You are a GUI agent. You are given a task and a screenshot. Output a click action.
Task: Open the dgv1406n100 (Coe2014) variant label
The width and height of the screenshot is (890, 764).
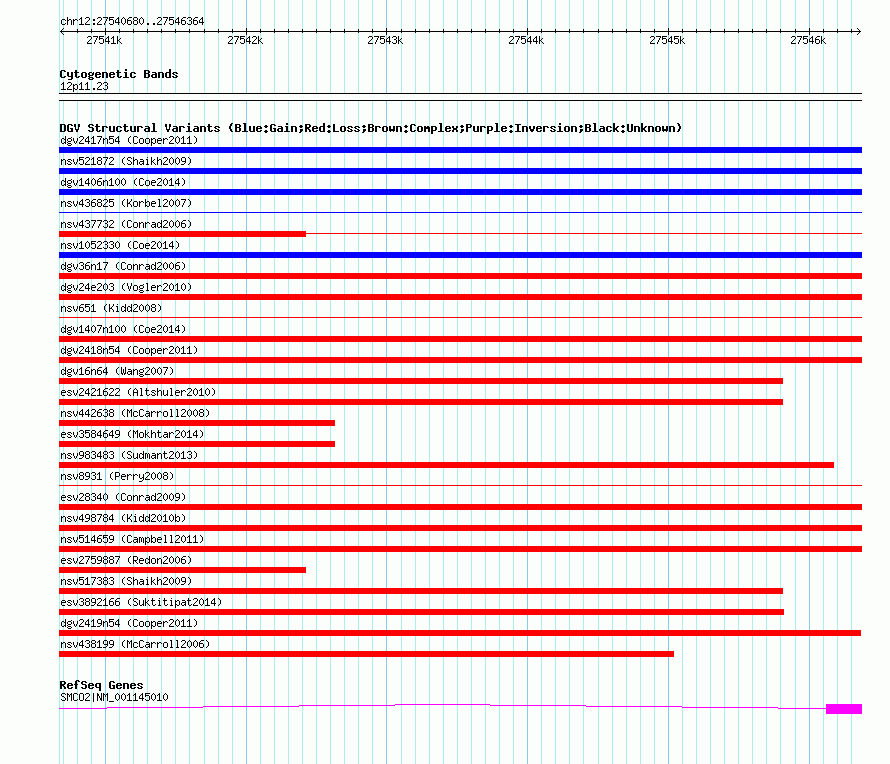[123, 182]
